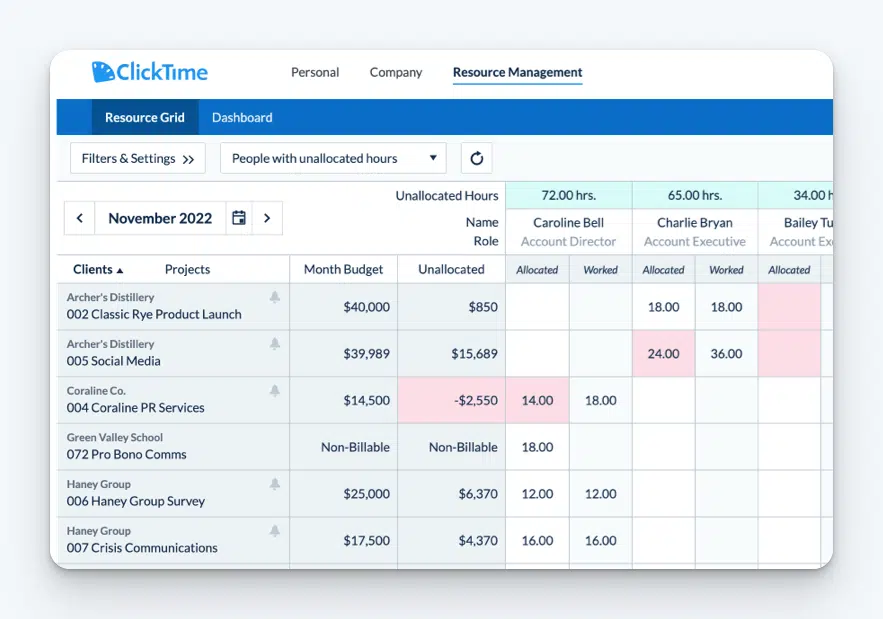The image size is (883, 619).
Task: Toggle bell for Classic Rye Product Launch
Action: coord(274,297)
